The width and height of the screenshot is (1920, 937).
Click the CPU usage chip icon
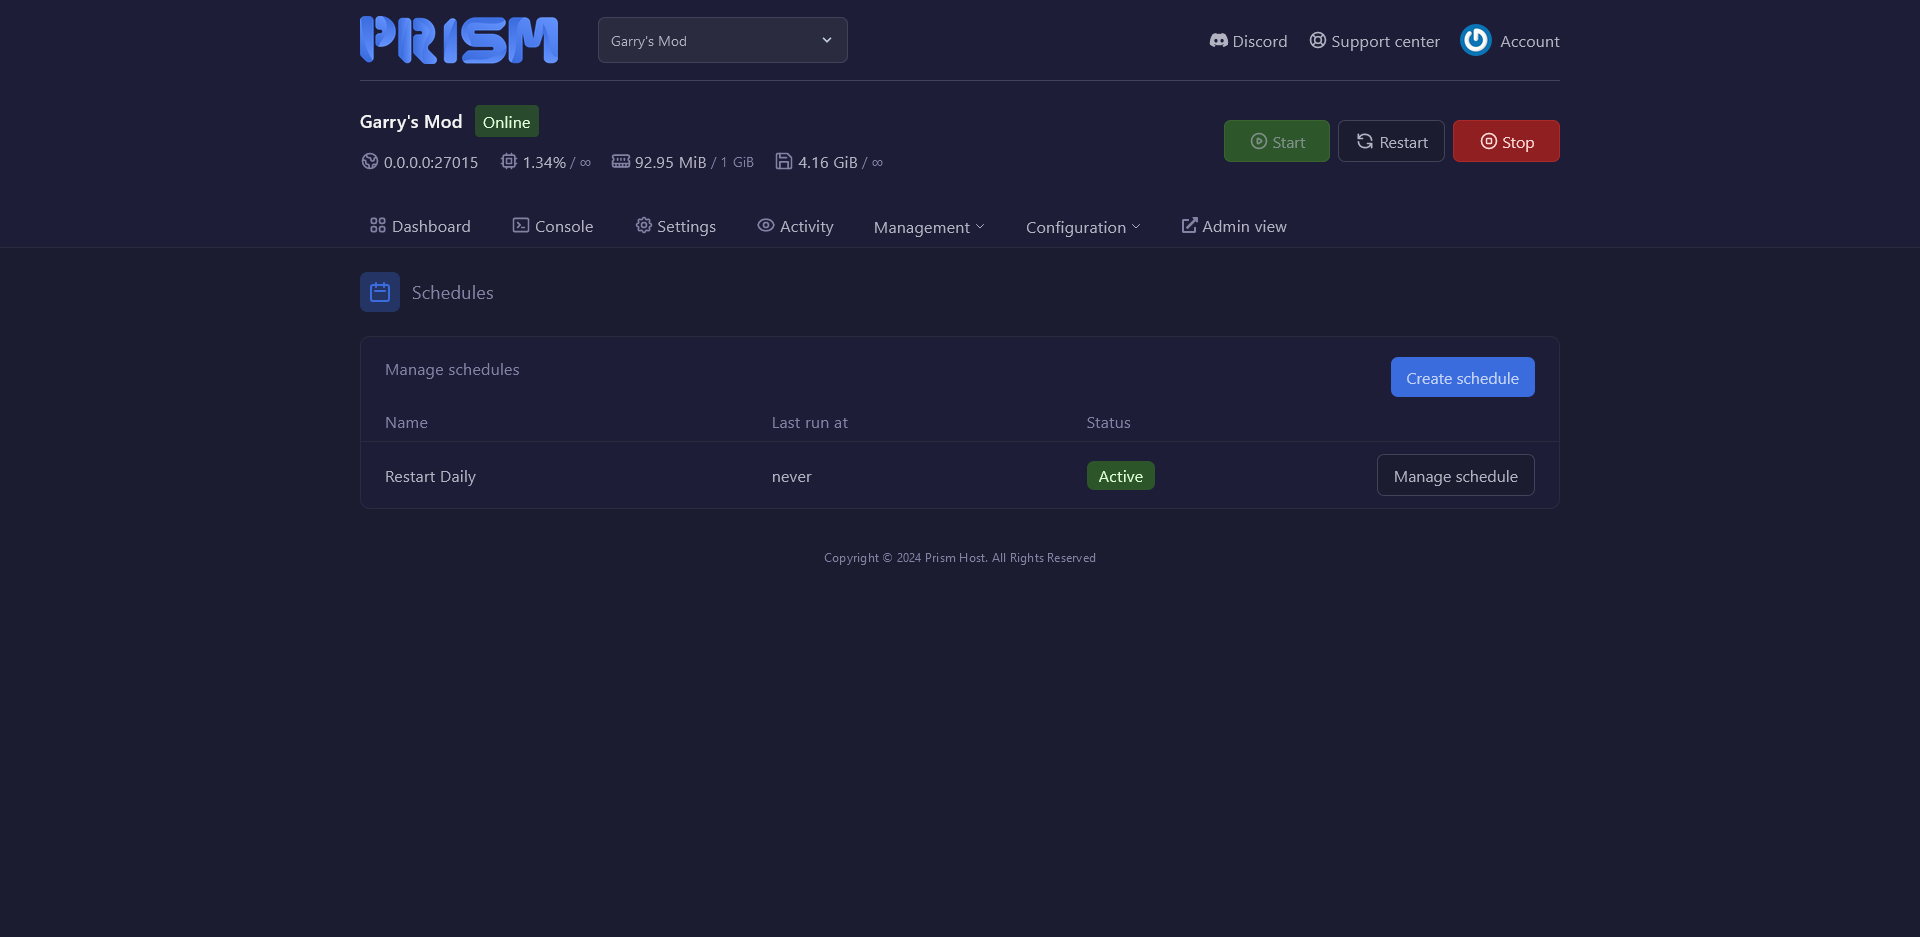[509, 161]
